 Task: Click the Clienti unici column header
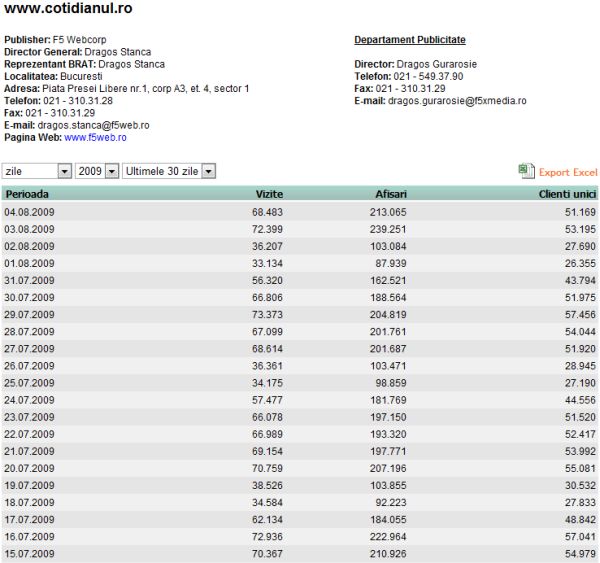point(567,194)
